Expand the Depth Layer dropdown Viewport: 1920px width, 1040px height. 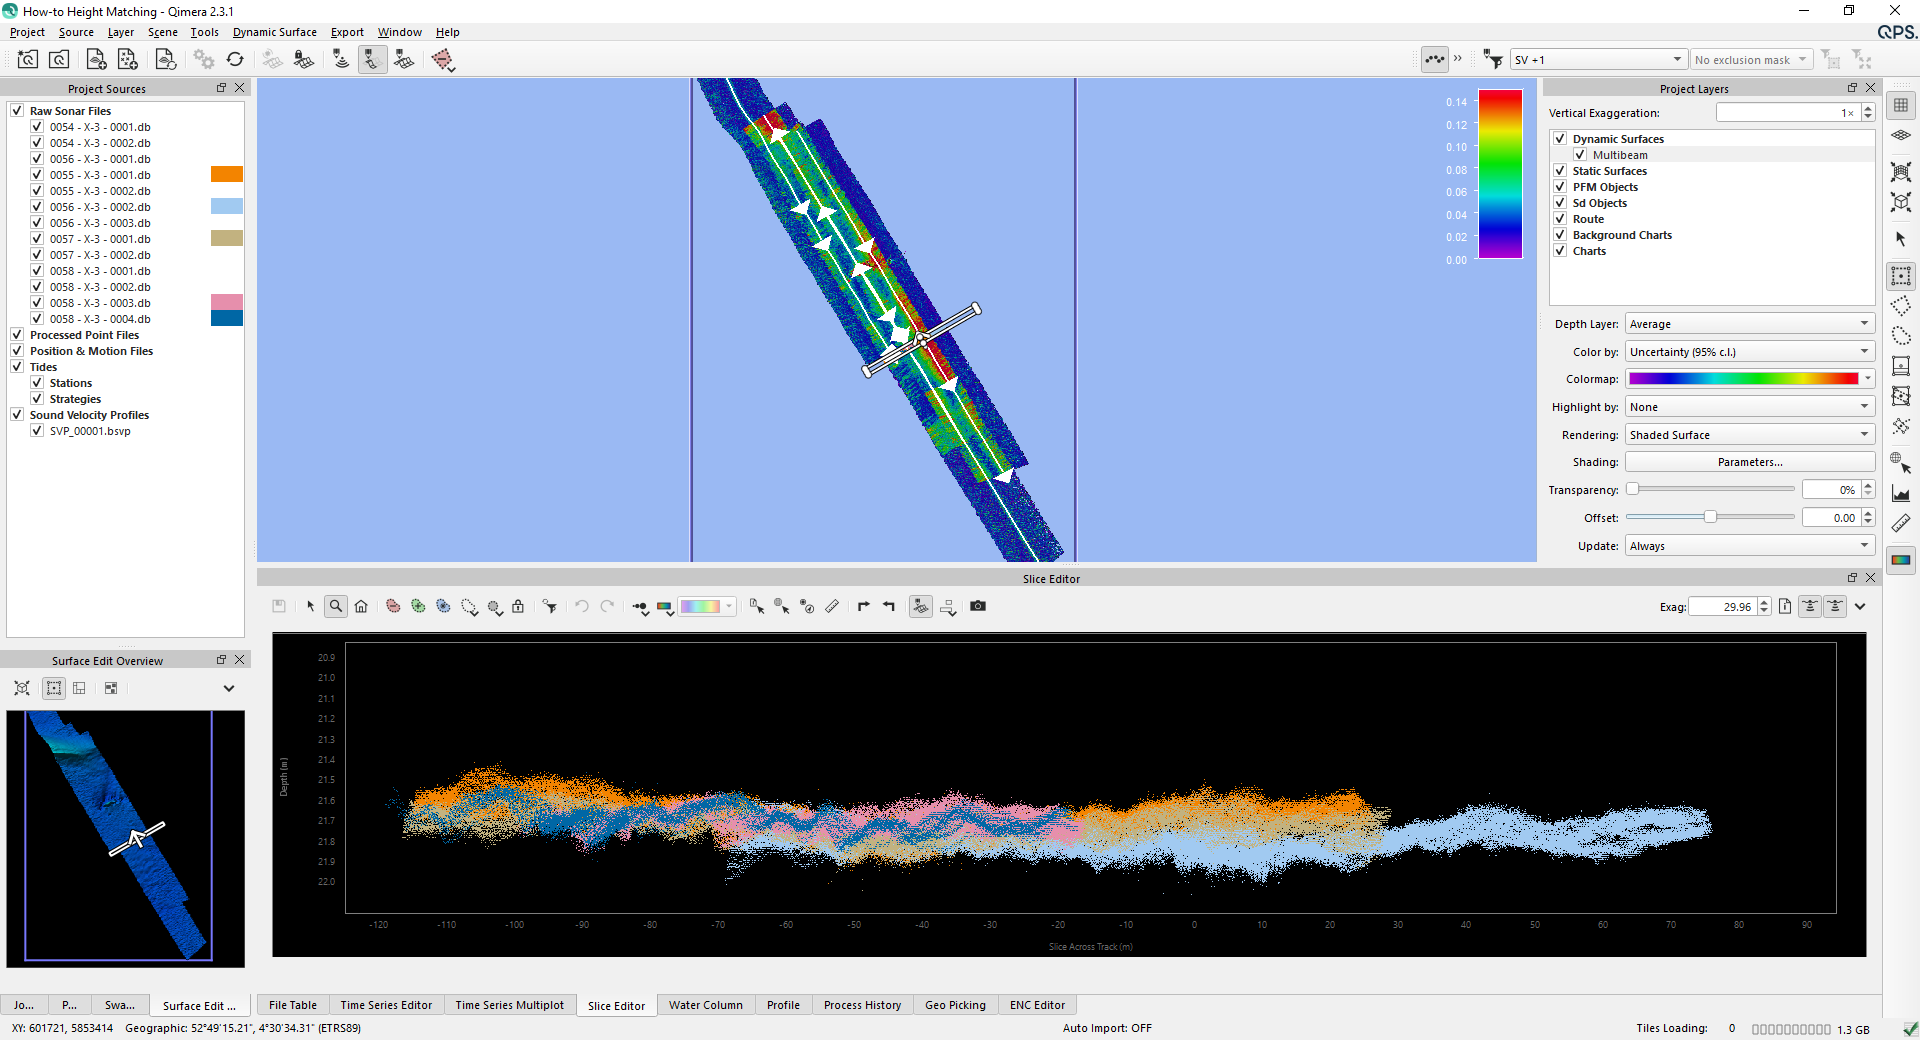1749,324
